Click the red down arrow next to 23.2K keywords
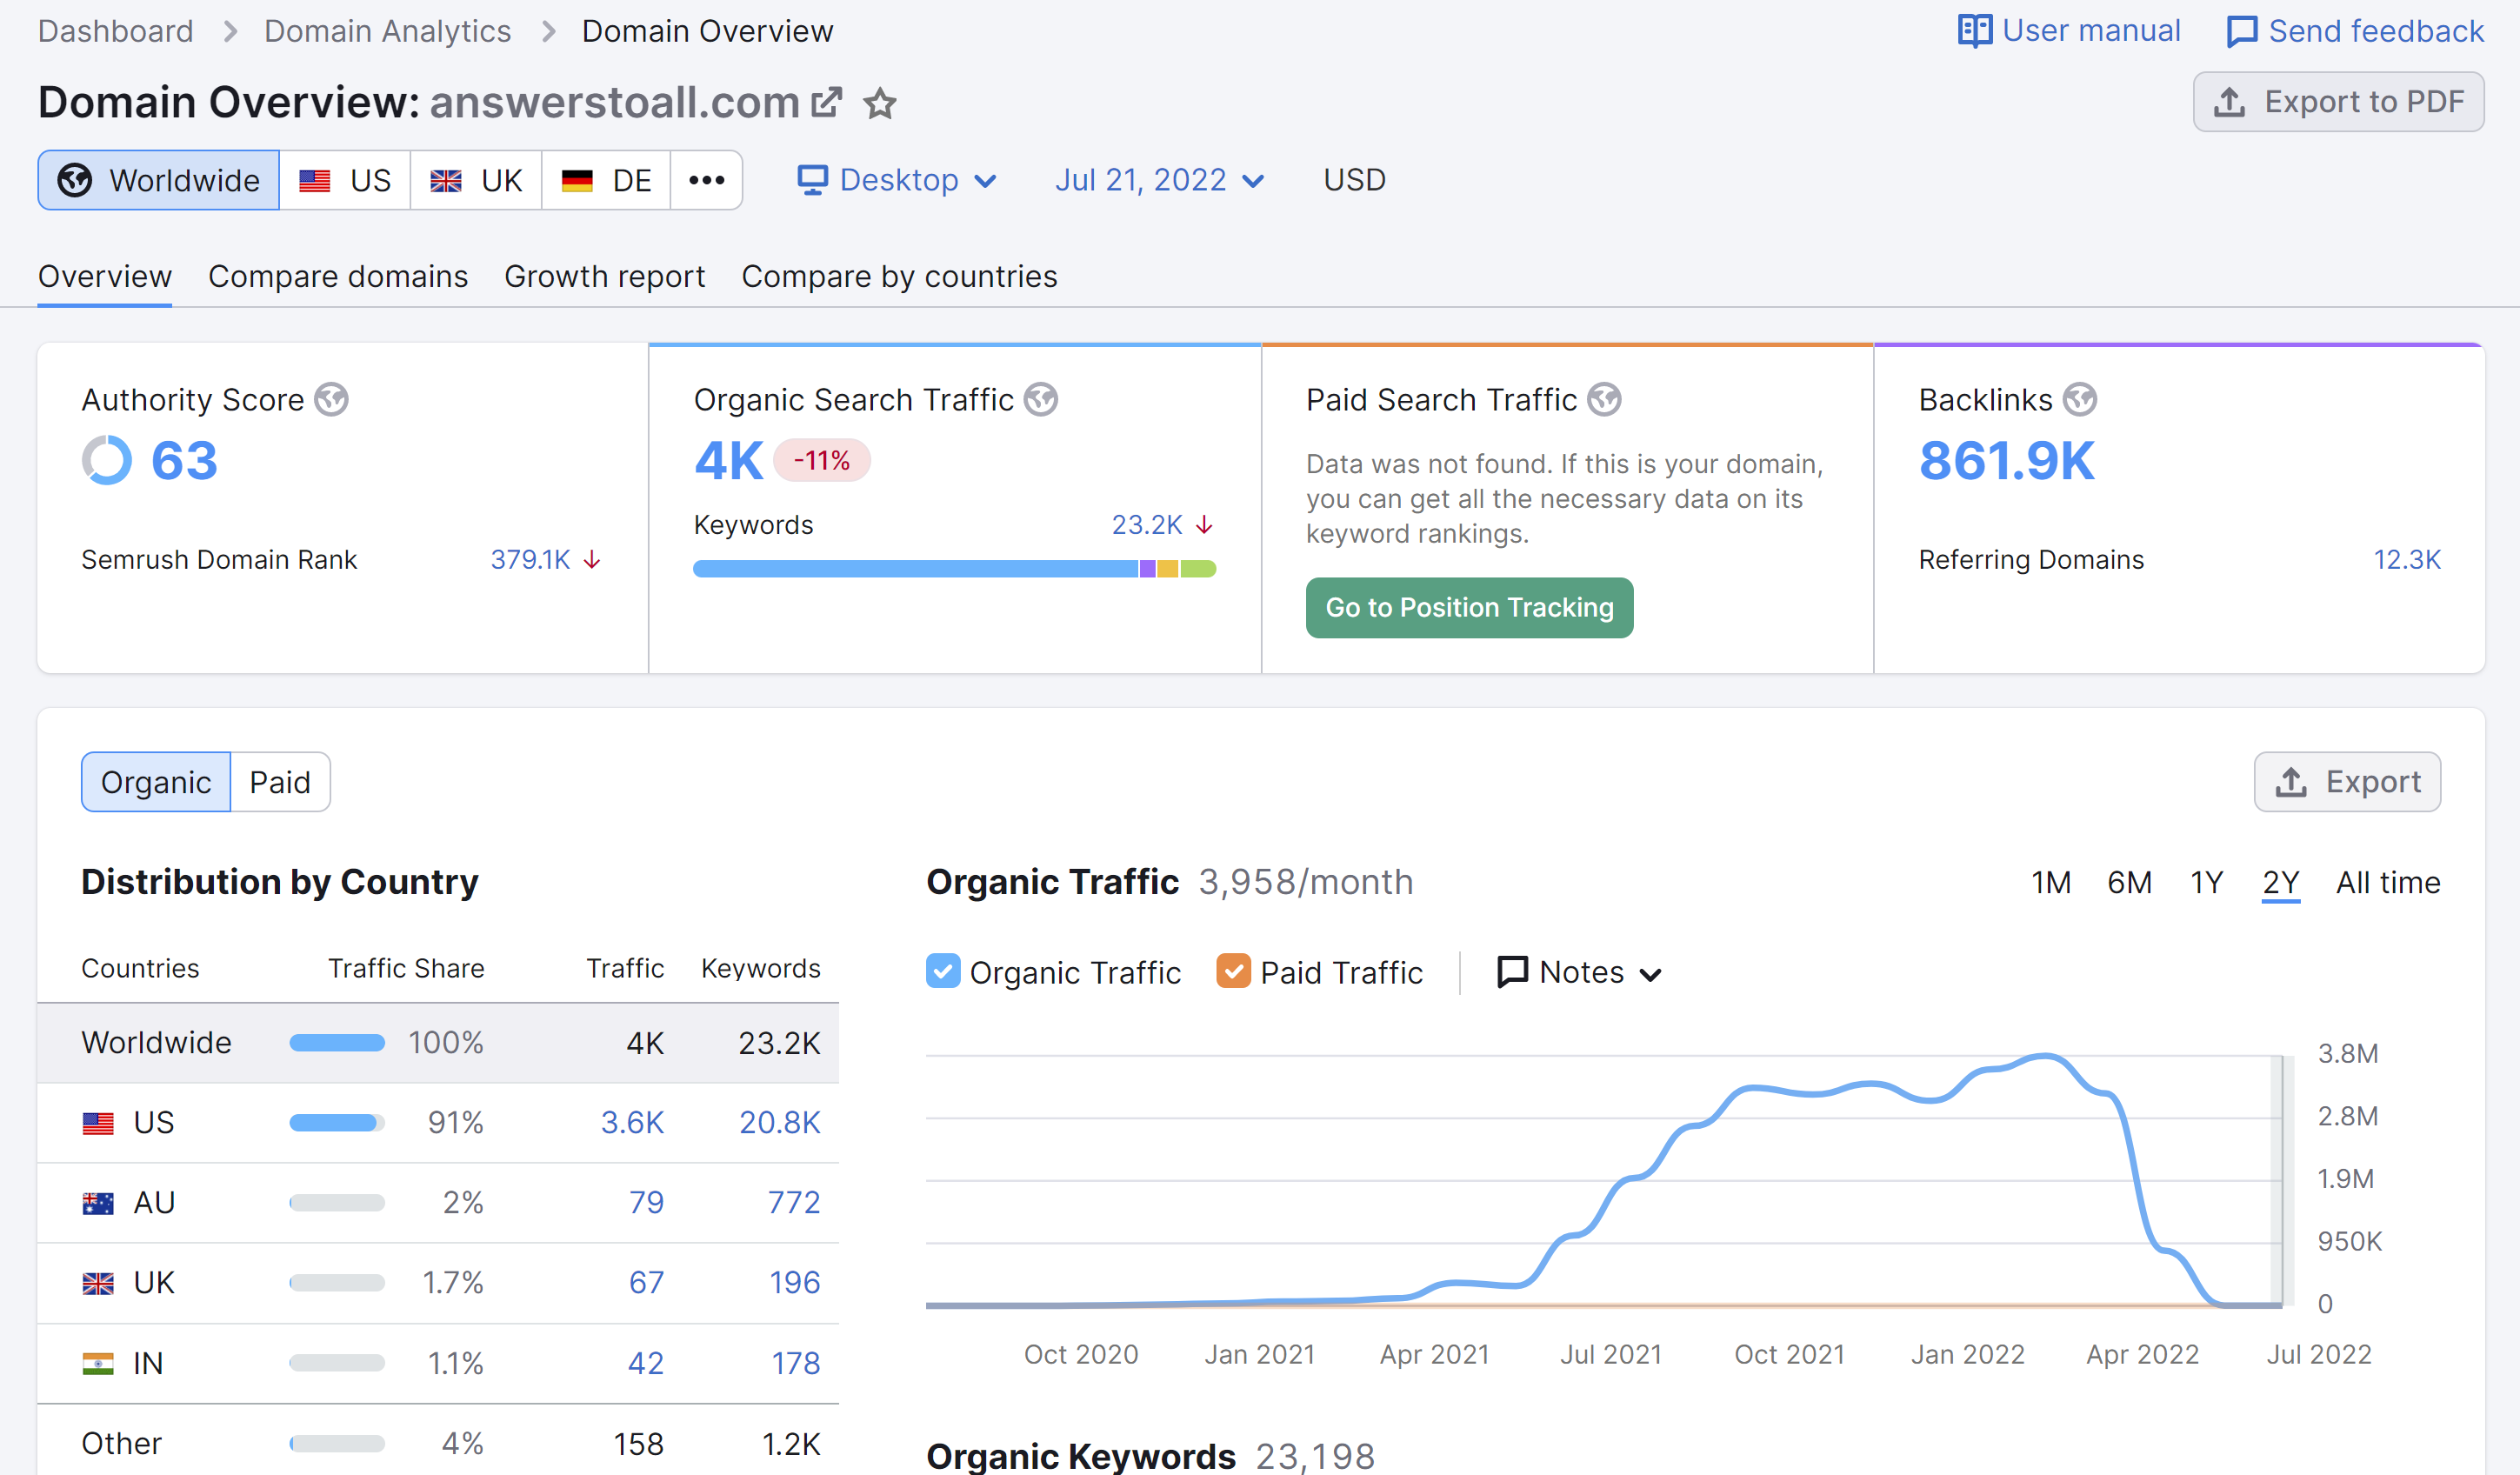Viewport: 2520px width, 1475px height. click(1204, 525)
